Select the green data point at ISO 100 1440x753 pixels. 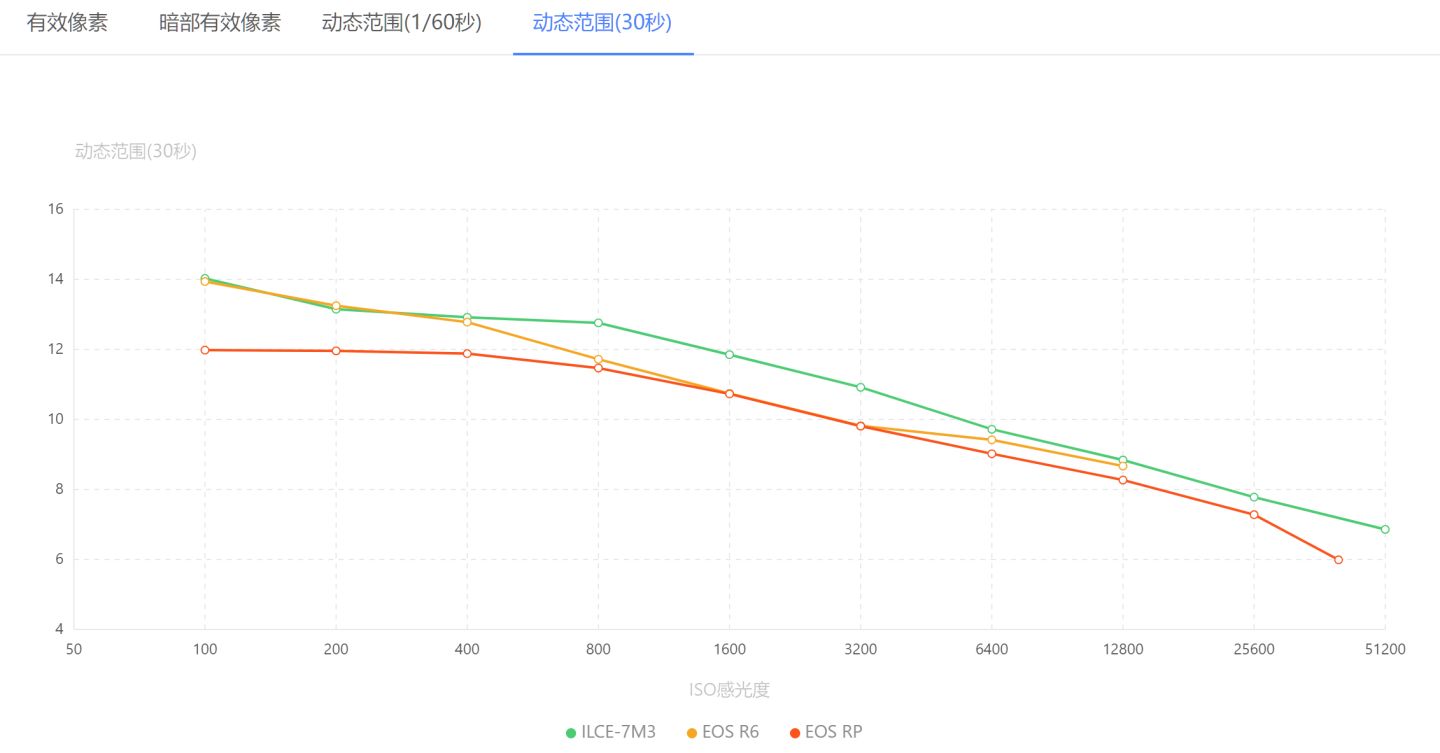tap(204, 278)
